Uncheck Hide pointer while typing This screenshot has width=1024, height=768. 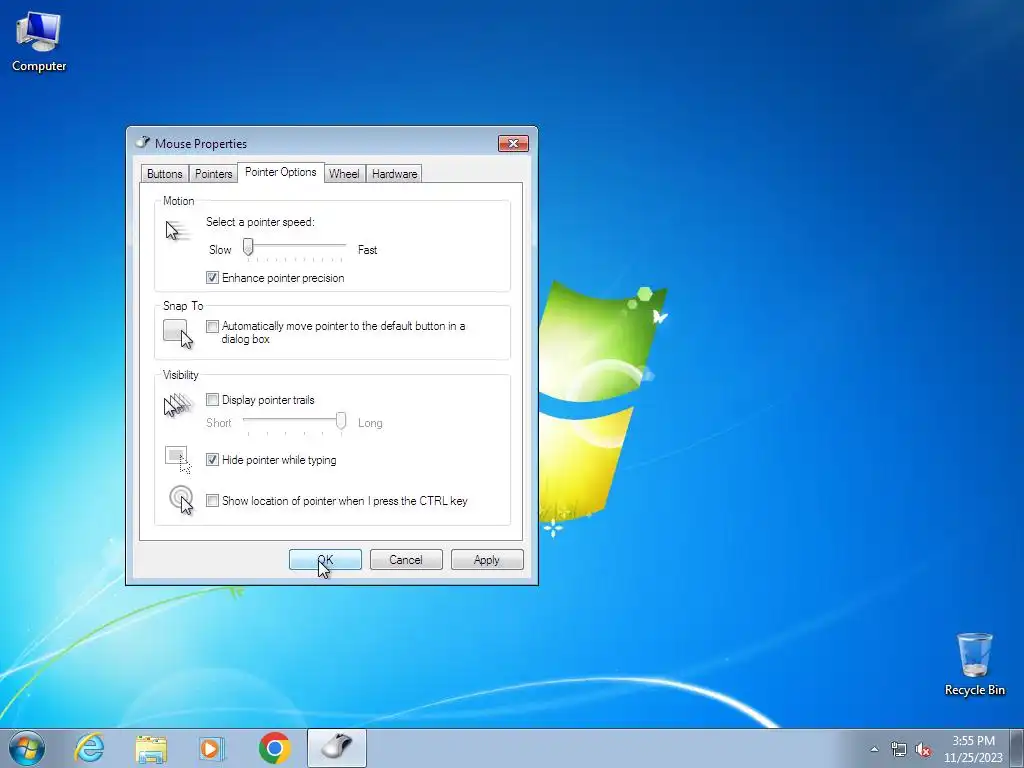(x=212, y=460)
